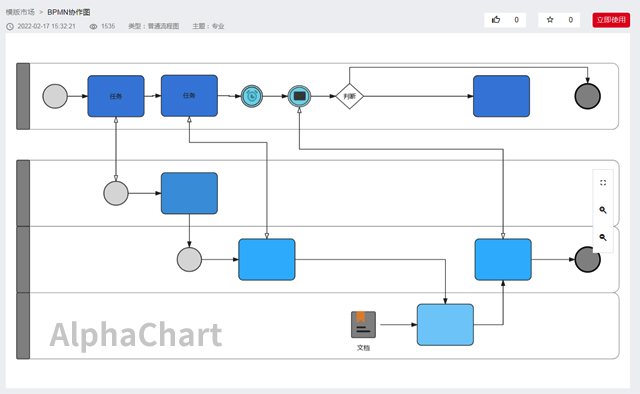The image size is (640, 394).
Task: Select the third-lane task before its end circle
Action: coord(503,259)
